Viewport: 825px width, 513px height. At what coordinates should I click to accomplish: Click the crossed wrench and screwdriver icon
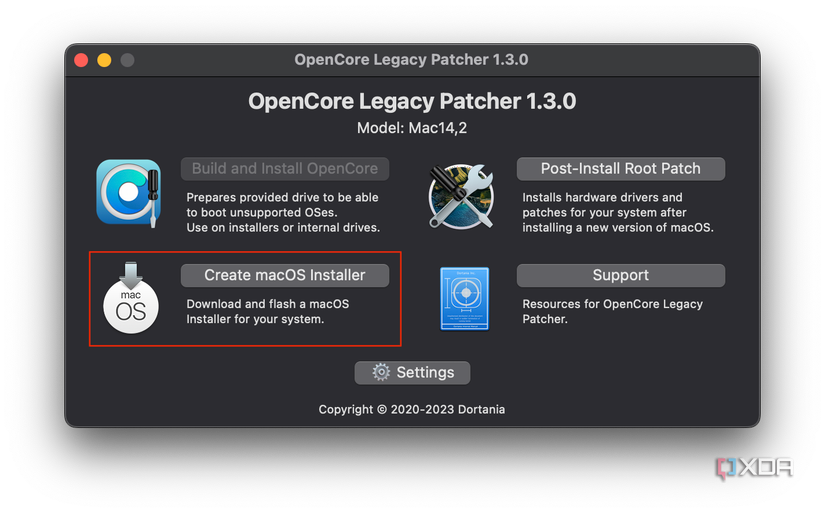pos(461,196)
